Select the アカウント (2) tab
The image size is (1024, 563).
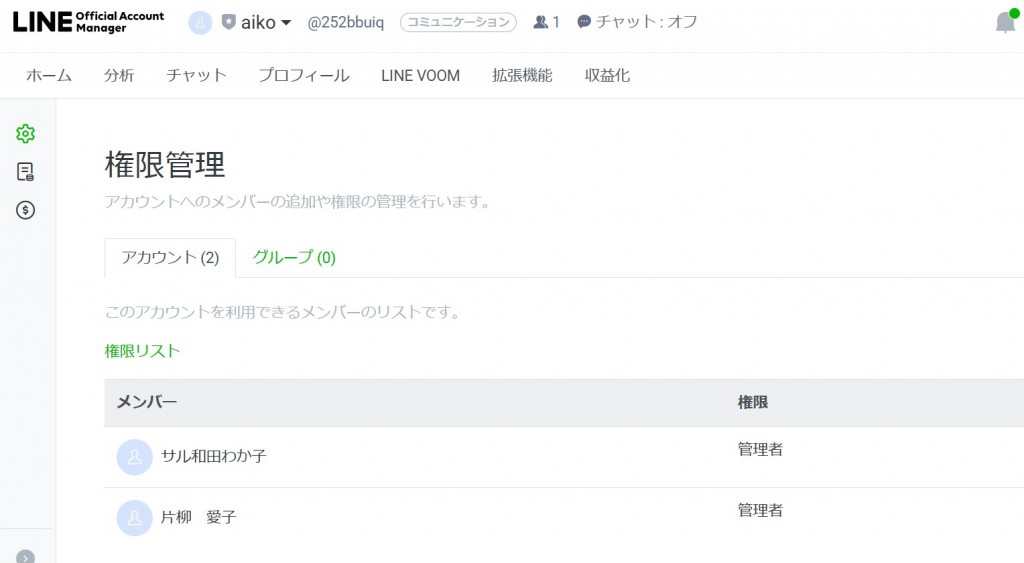tap(170, 257)
